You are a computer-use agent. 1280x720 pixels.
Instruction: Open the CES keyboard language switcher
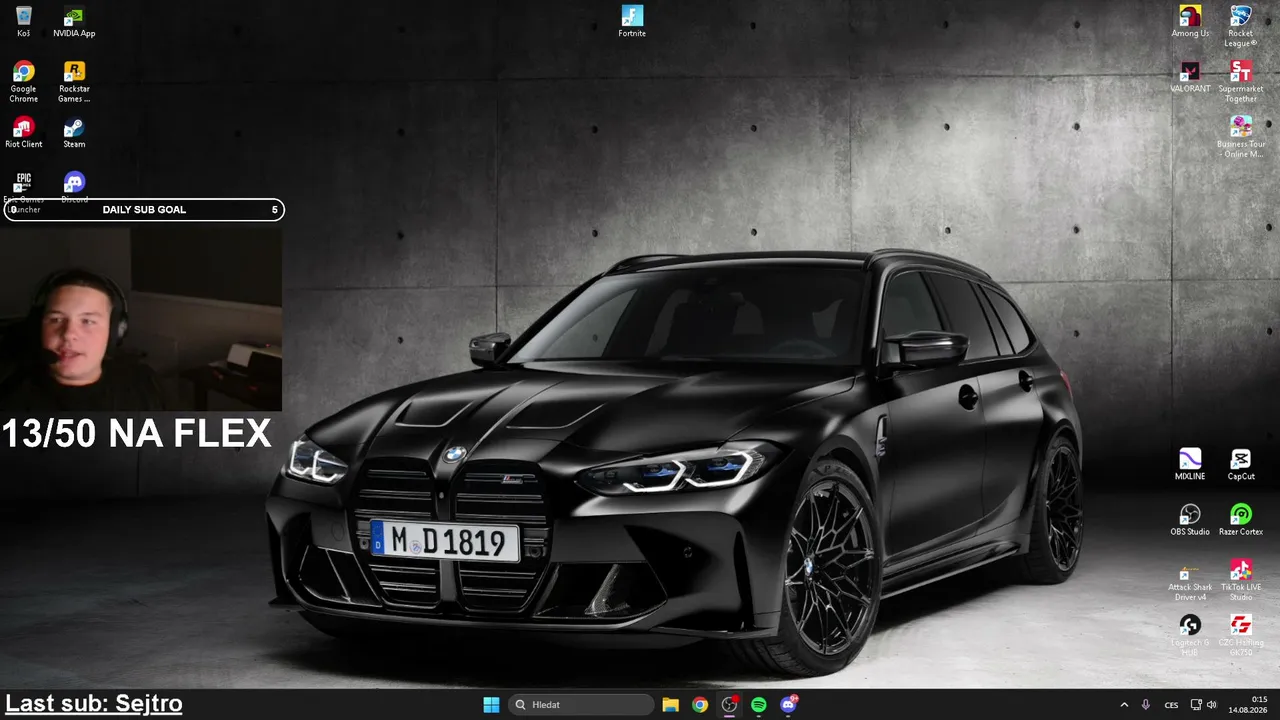(x=1171, y=705)
